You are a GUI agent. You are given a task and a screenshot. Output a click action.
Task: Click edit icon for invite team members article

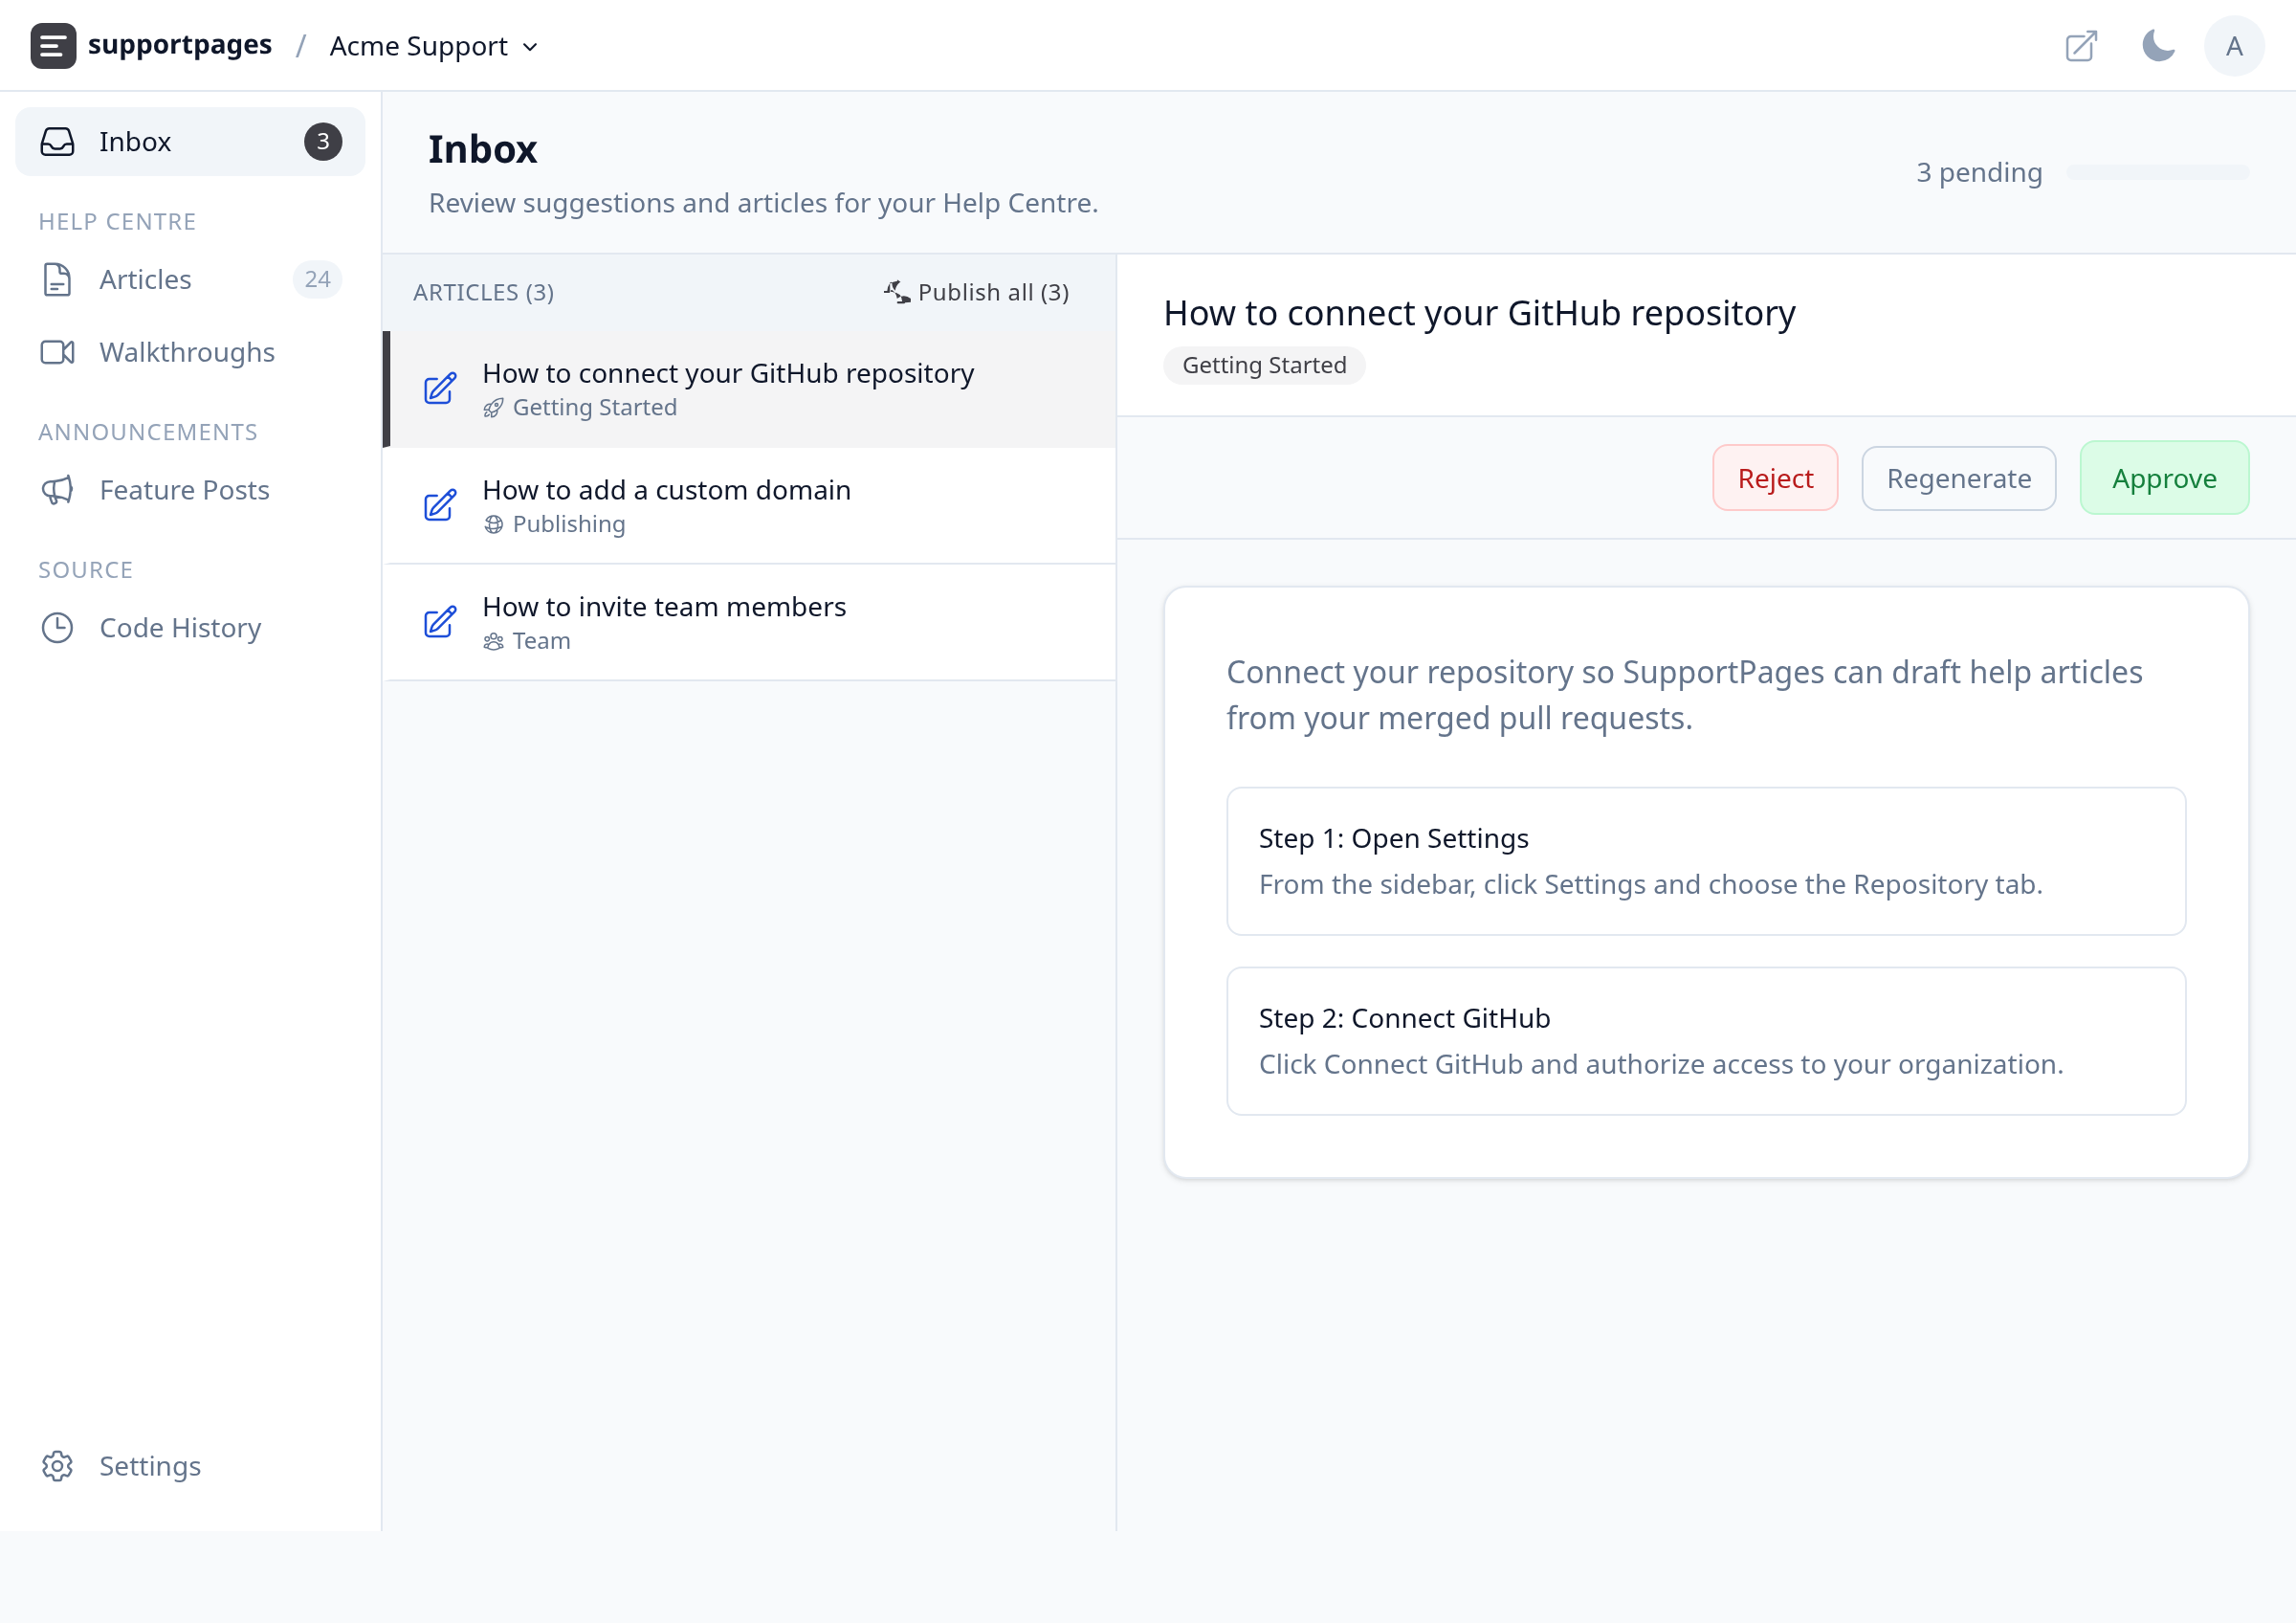coord(440,623)
